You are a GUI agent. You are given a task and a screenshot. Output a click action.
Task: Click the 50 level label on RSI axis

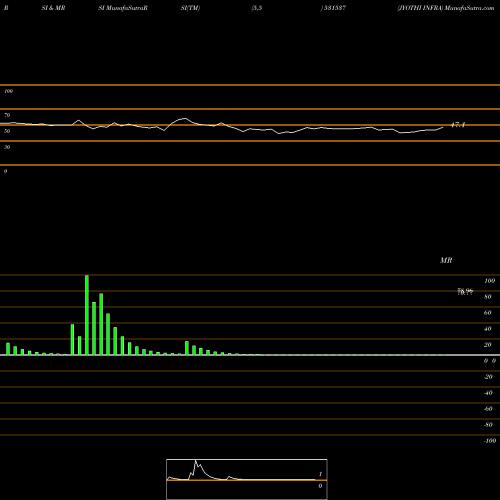coord(7,131)
